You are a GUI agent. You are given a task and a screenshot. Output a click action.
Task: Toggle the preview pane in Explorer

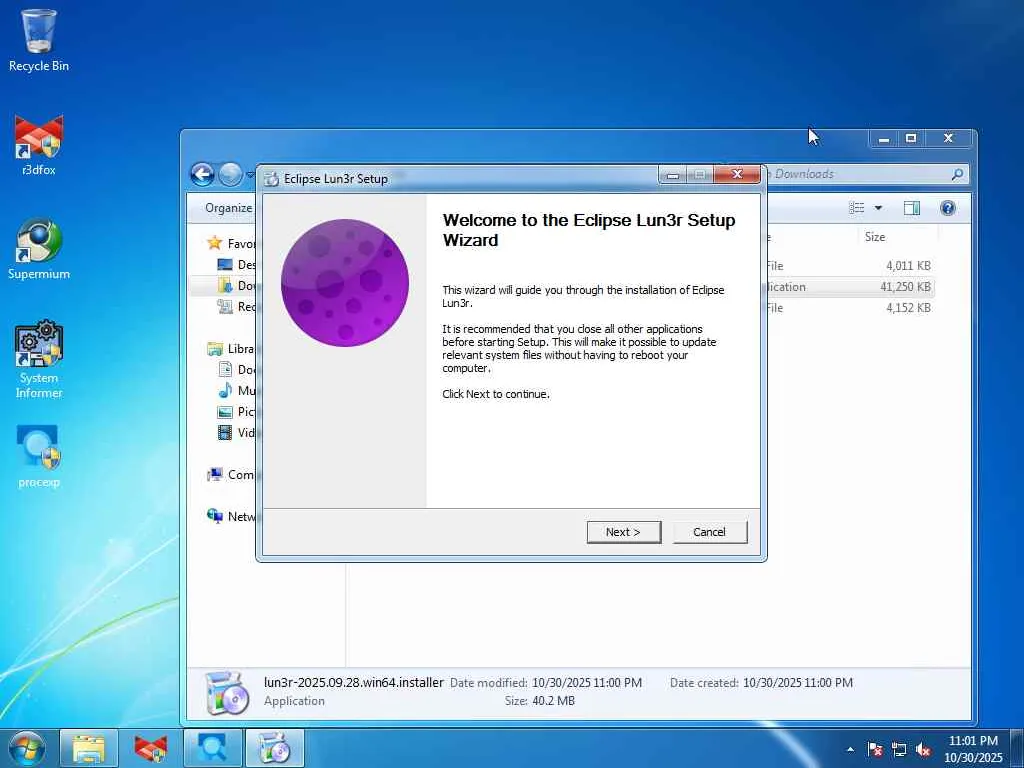912,208
